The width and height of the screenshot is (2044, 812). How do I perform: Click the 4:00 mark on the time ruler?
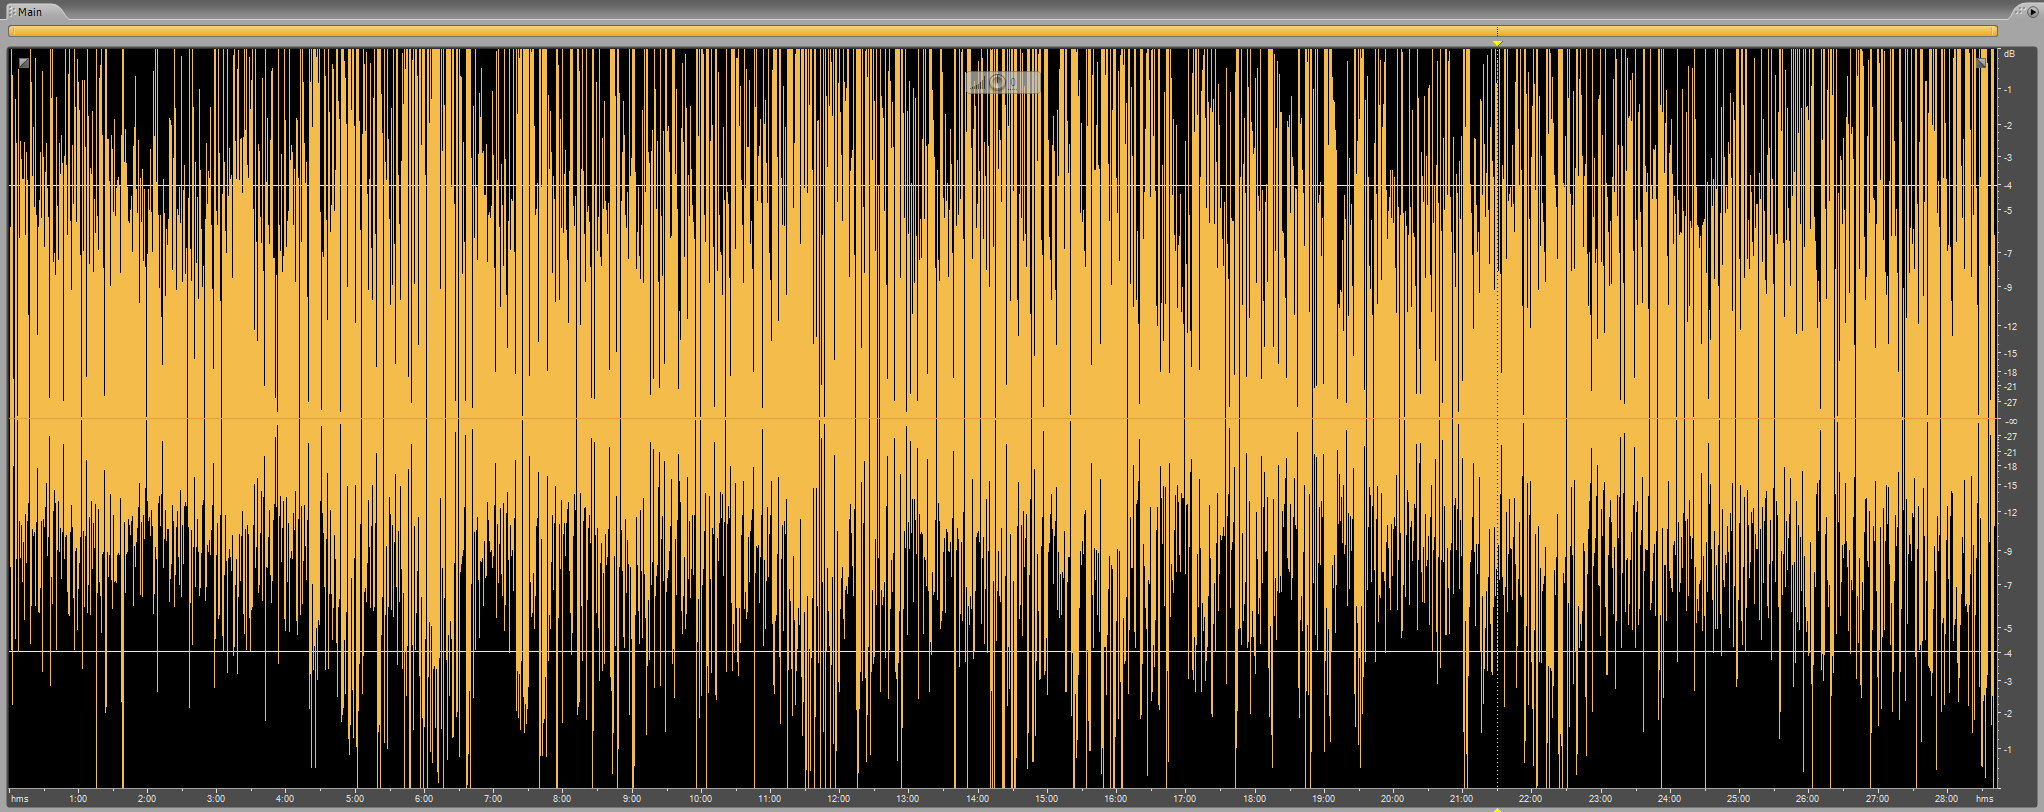(285, 798)
